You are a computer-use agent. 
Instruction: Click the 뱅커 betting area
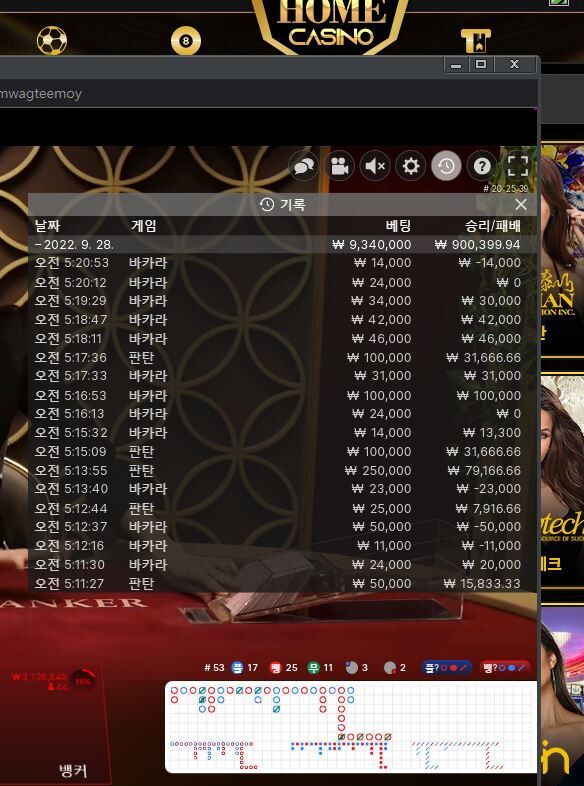click(x=54, y=723)
